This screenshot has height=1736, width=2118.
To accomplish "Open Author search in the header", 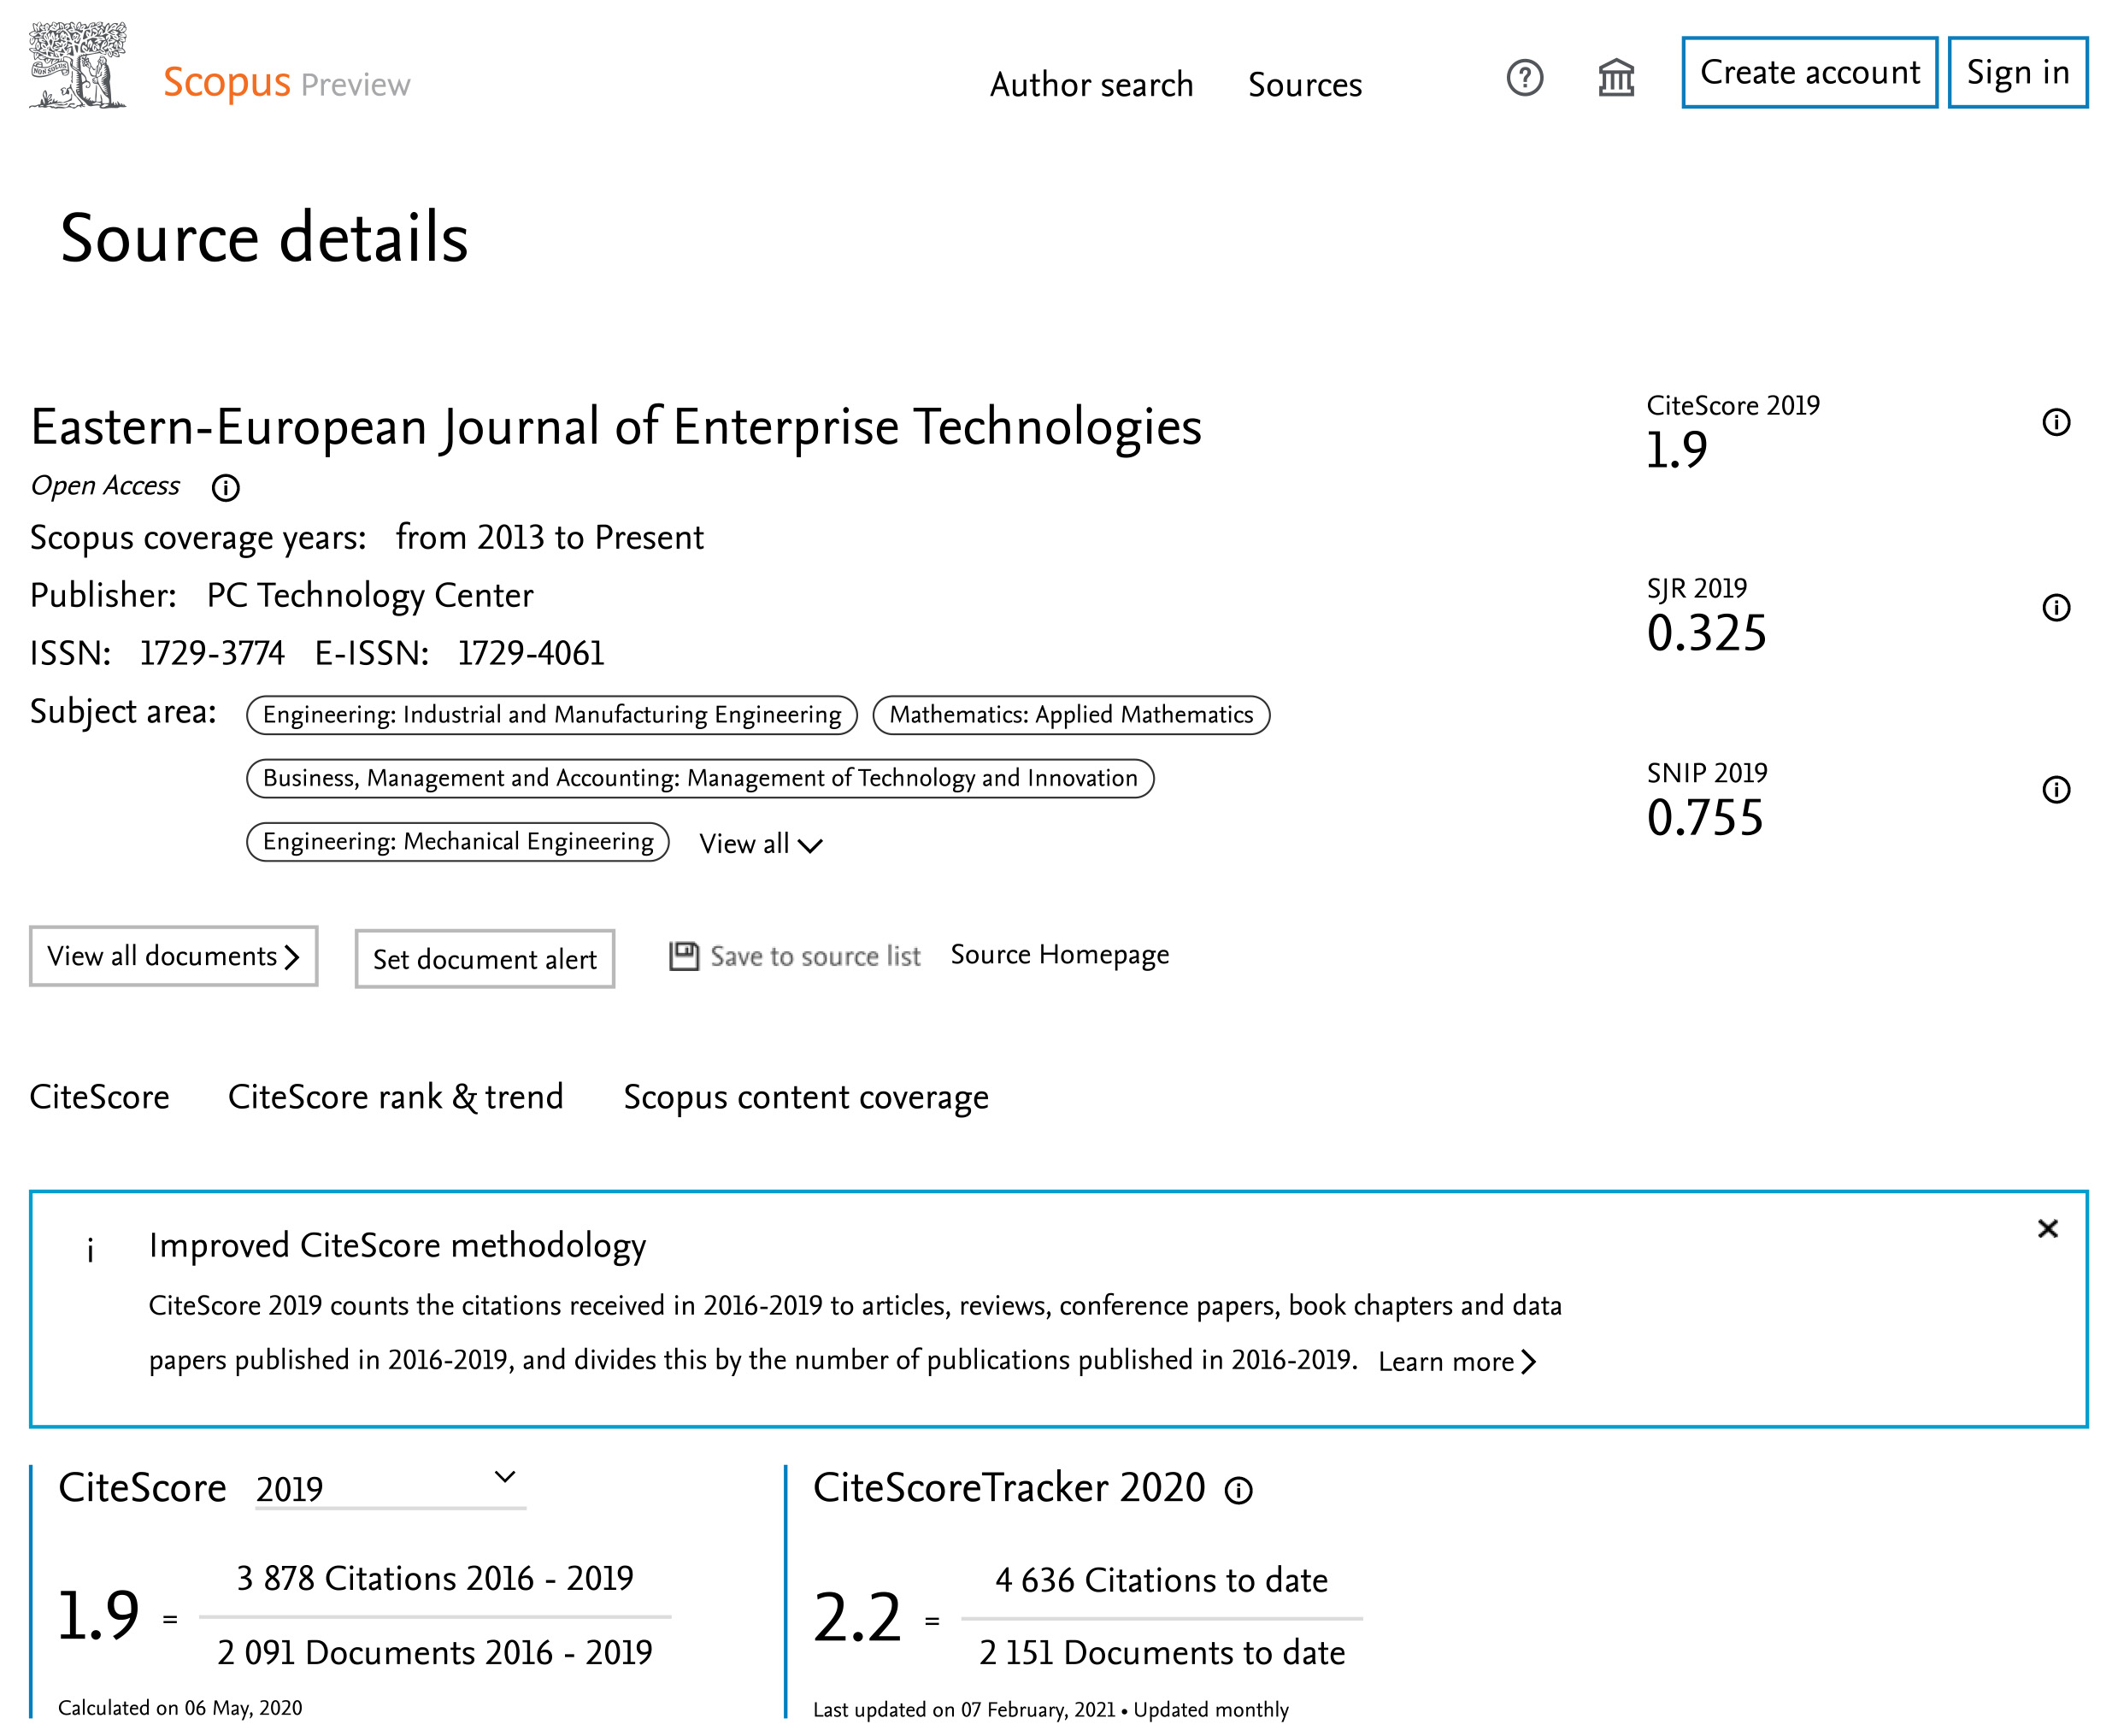I will click(1092, 85).
